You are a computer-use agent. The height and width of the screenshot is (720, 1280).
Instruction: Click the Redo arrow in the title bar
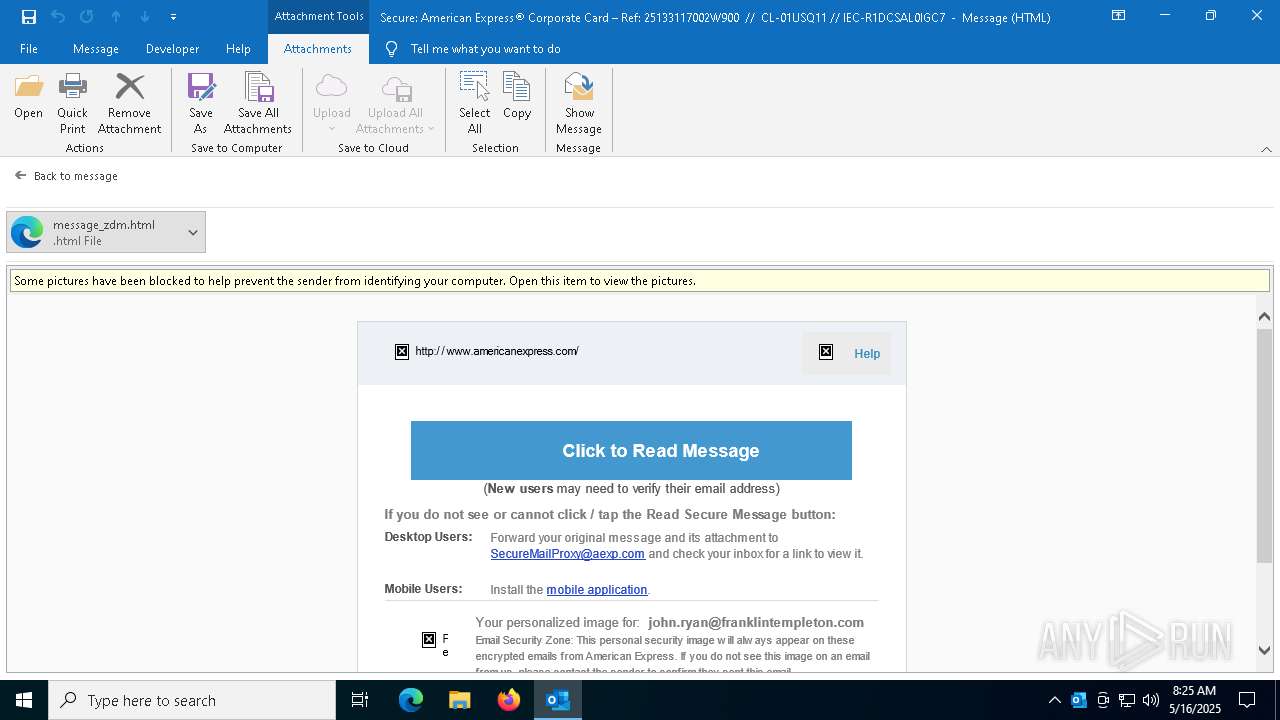(x=87, y=16)
